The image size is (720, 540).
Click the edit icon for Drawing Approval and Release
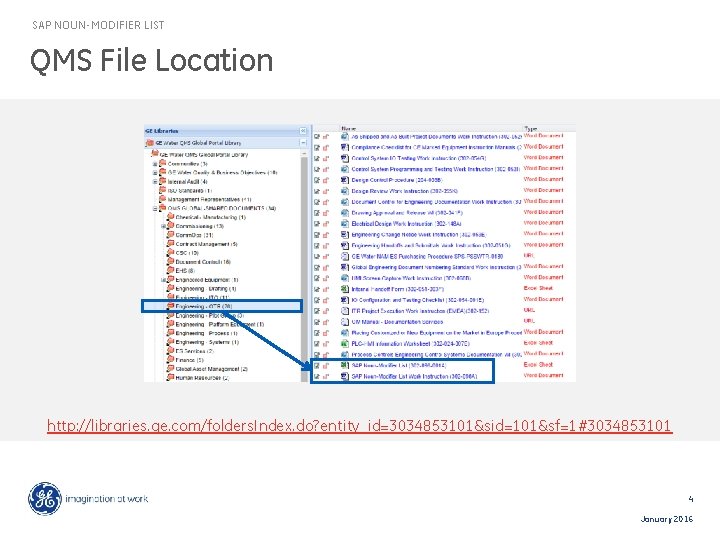point(317,213)
